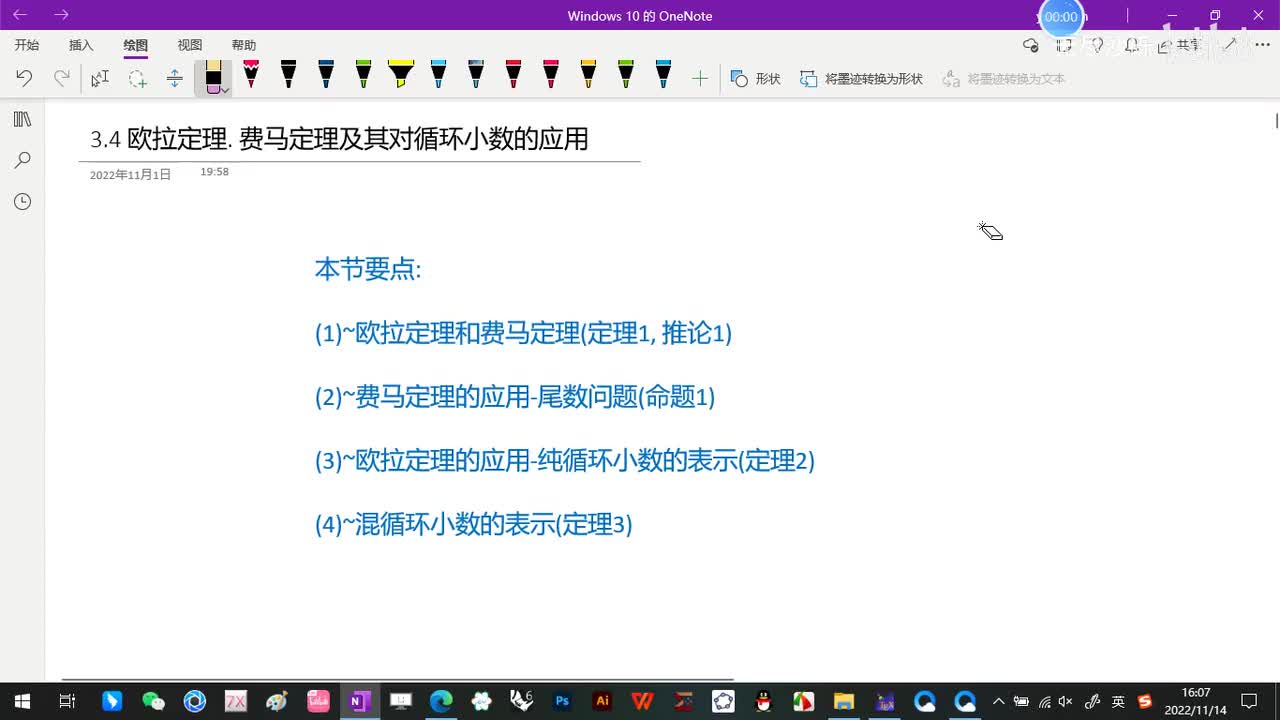This screenshot has width=1280, height=720.
Task: Select the eraser tool
Action: point(213,77)
